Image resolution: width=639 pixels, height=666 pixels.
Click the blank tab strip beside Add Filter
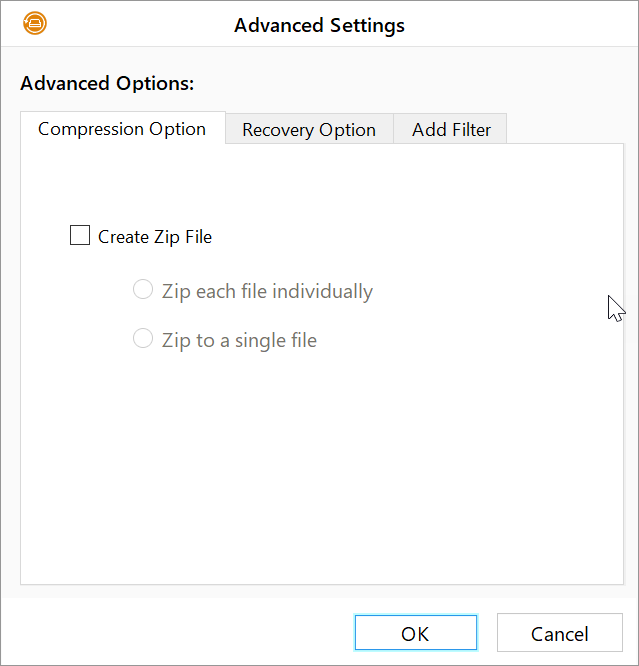coord(565,128)
